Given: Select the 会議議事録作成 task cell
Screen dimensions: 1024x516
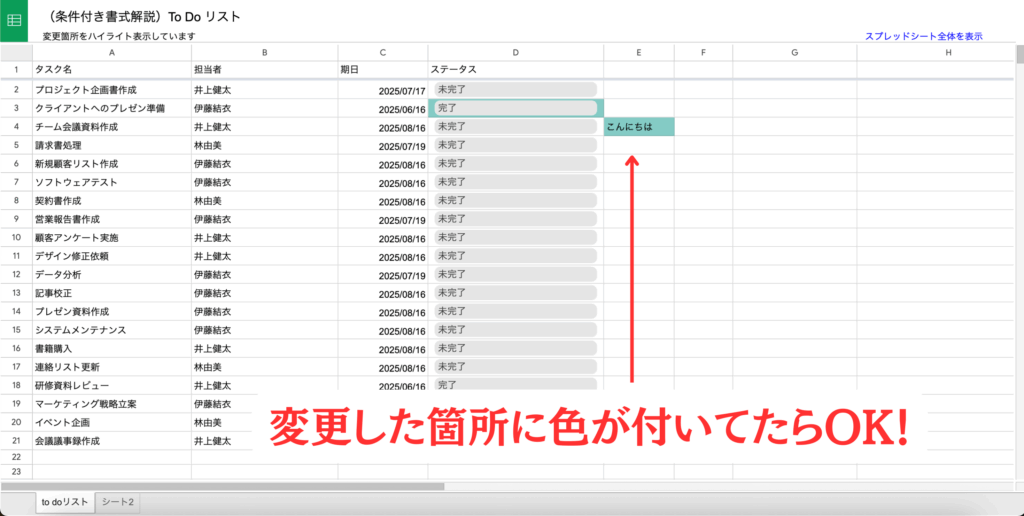Looking at the screenshot, I should [112, 441].
